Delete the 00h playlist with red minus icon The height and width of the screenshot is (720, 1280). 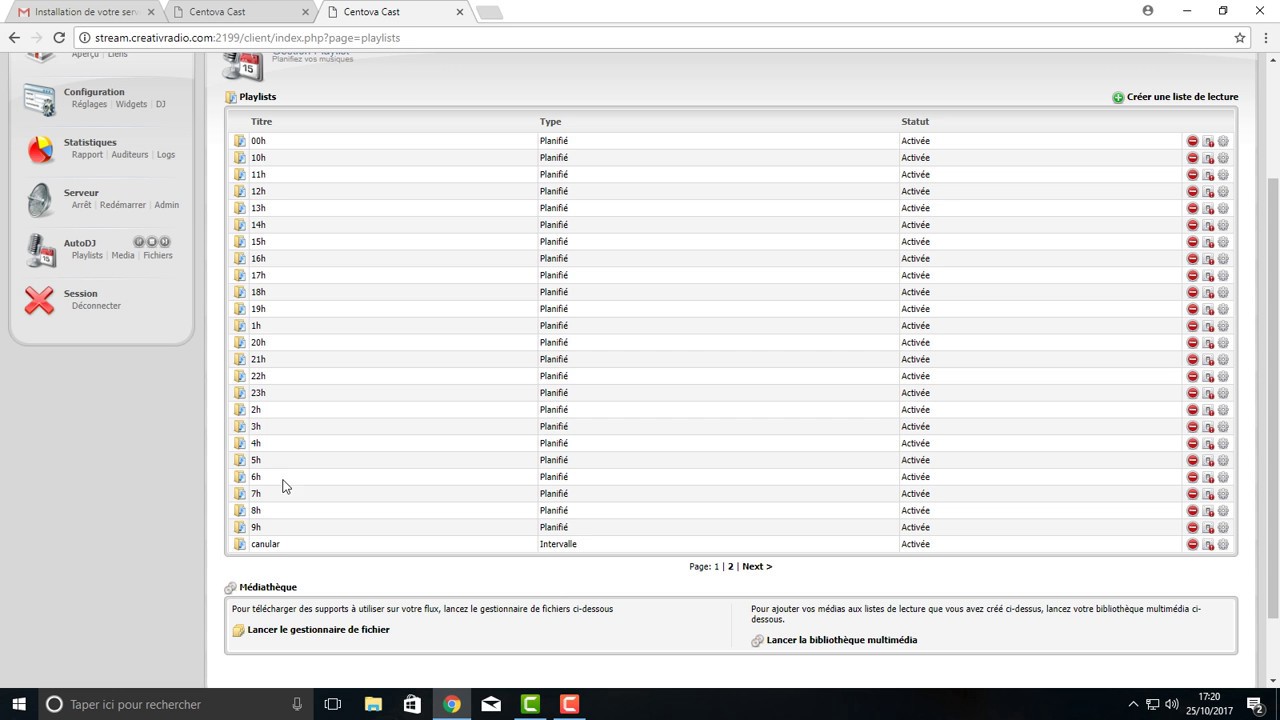[1192, 141]
